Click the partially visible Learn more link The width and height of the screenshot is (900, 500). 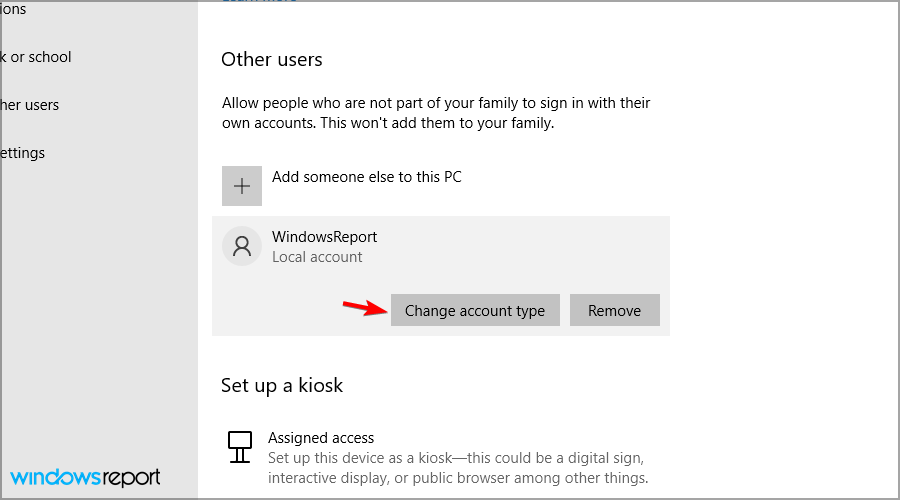coord(259,2)
